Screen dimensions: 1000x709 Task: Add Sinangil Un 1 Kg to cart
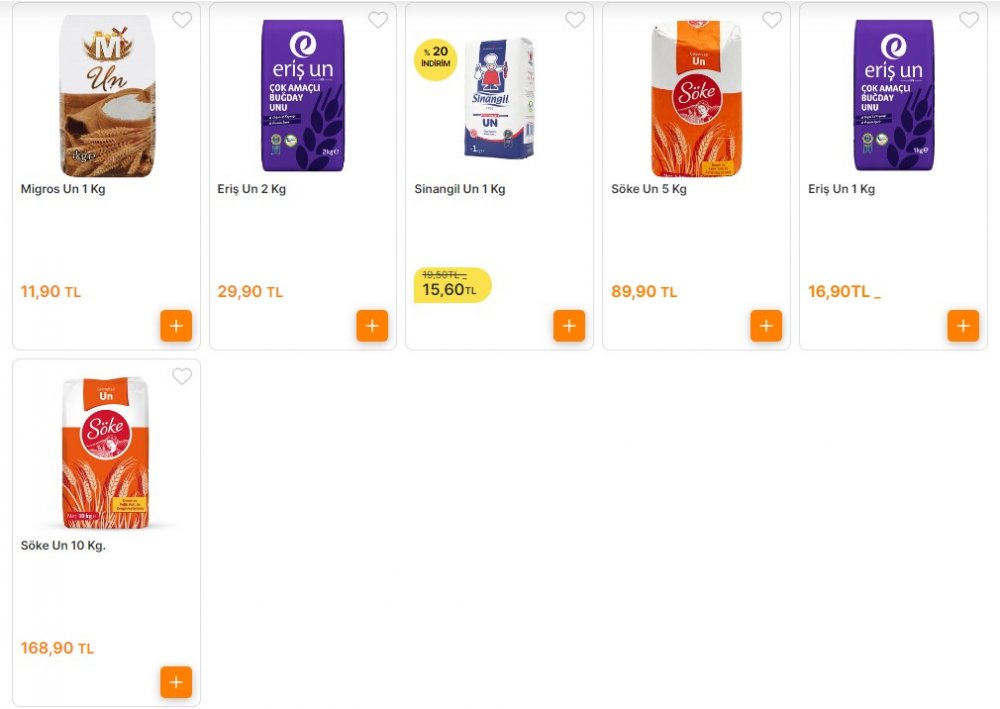tap(570, 326)
